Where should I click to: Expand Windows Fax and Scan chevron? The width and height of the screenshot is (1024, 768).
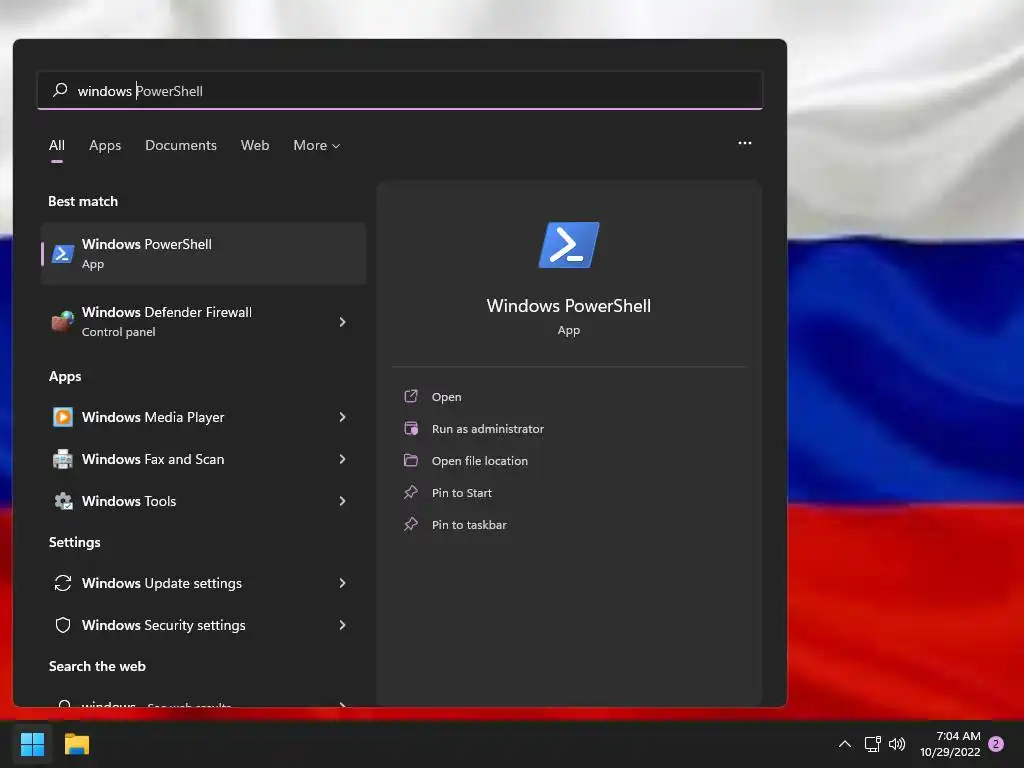point(342,459)
